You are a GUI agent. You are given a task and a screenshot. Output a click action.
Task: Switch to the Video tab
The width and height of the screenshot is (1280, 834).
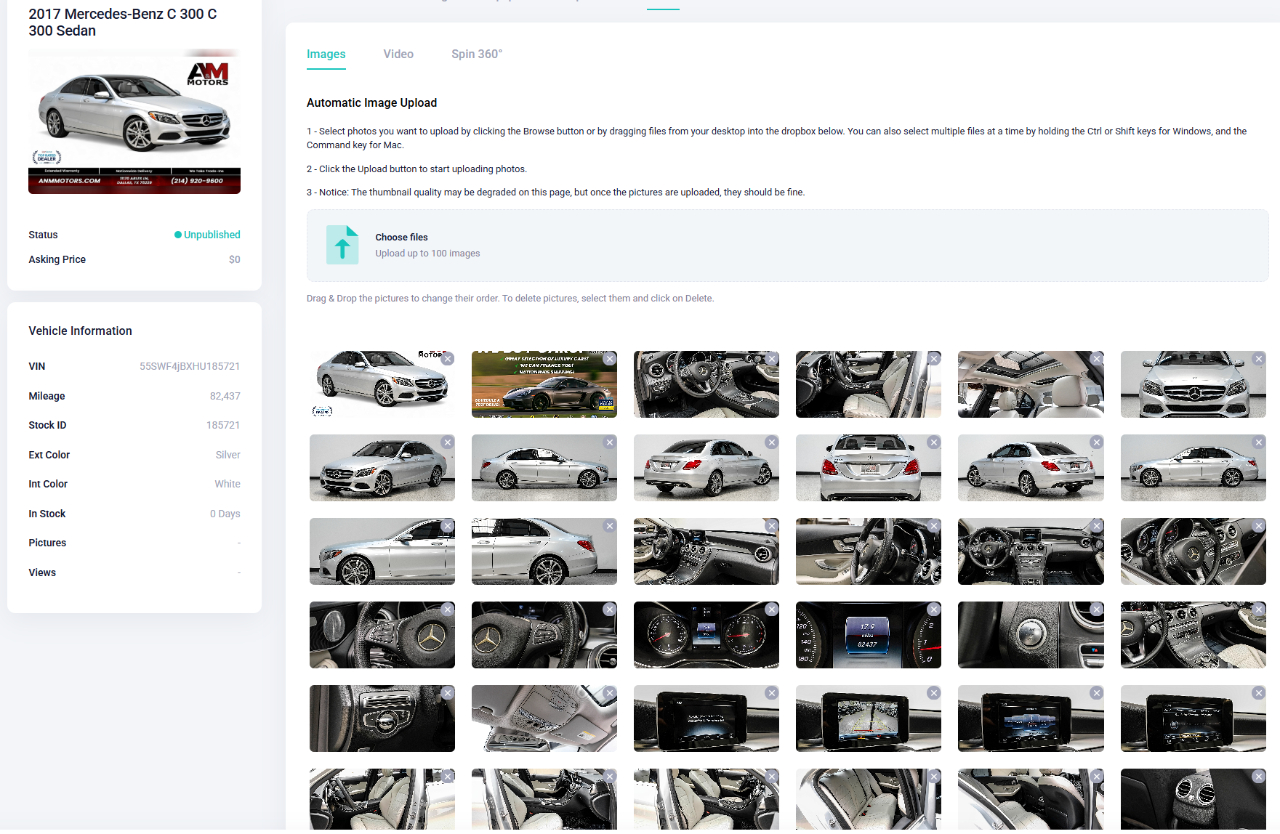(x=398, y=54)
